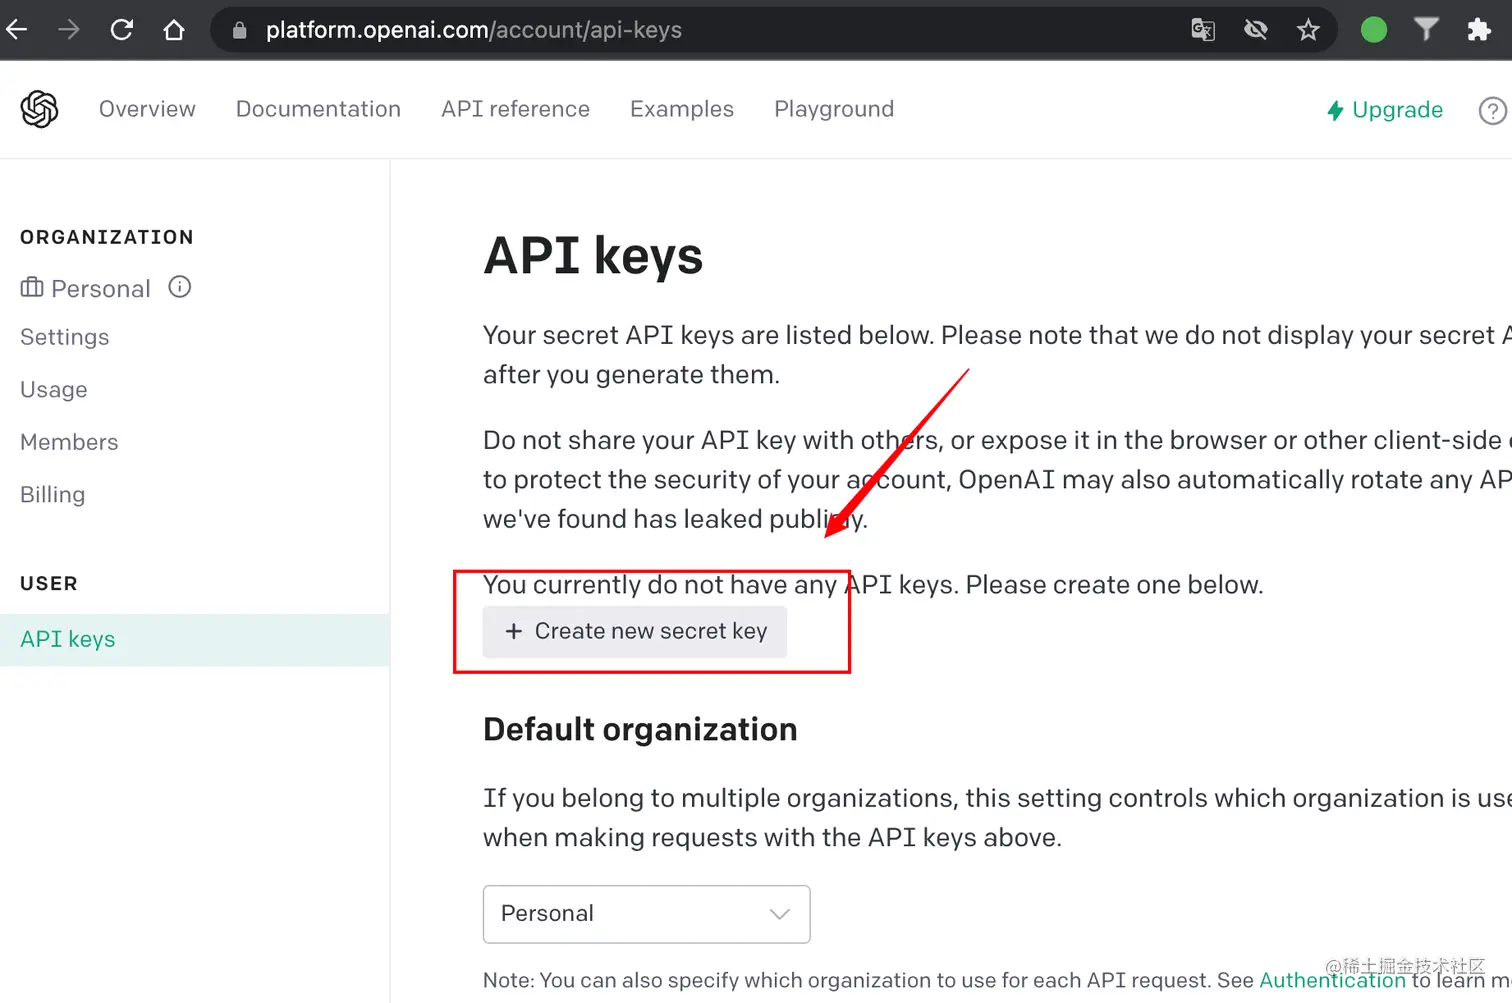
Task: Open Members in the sidebar
Action: pyautogui.click(x=69, y=442)
